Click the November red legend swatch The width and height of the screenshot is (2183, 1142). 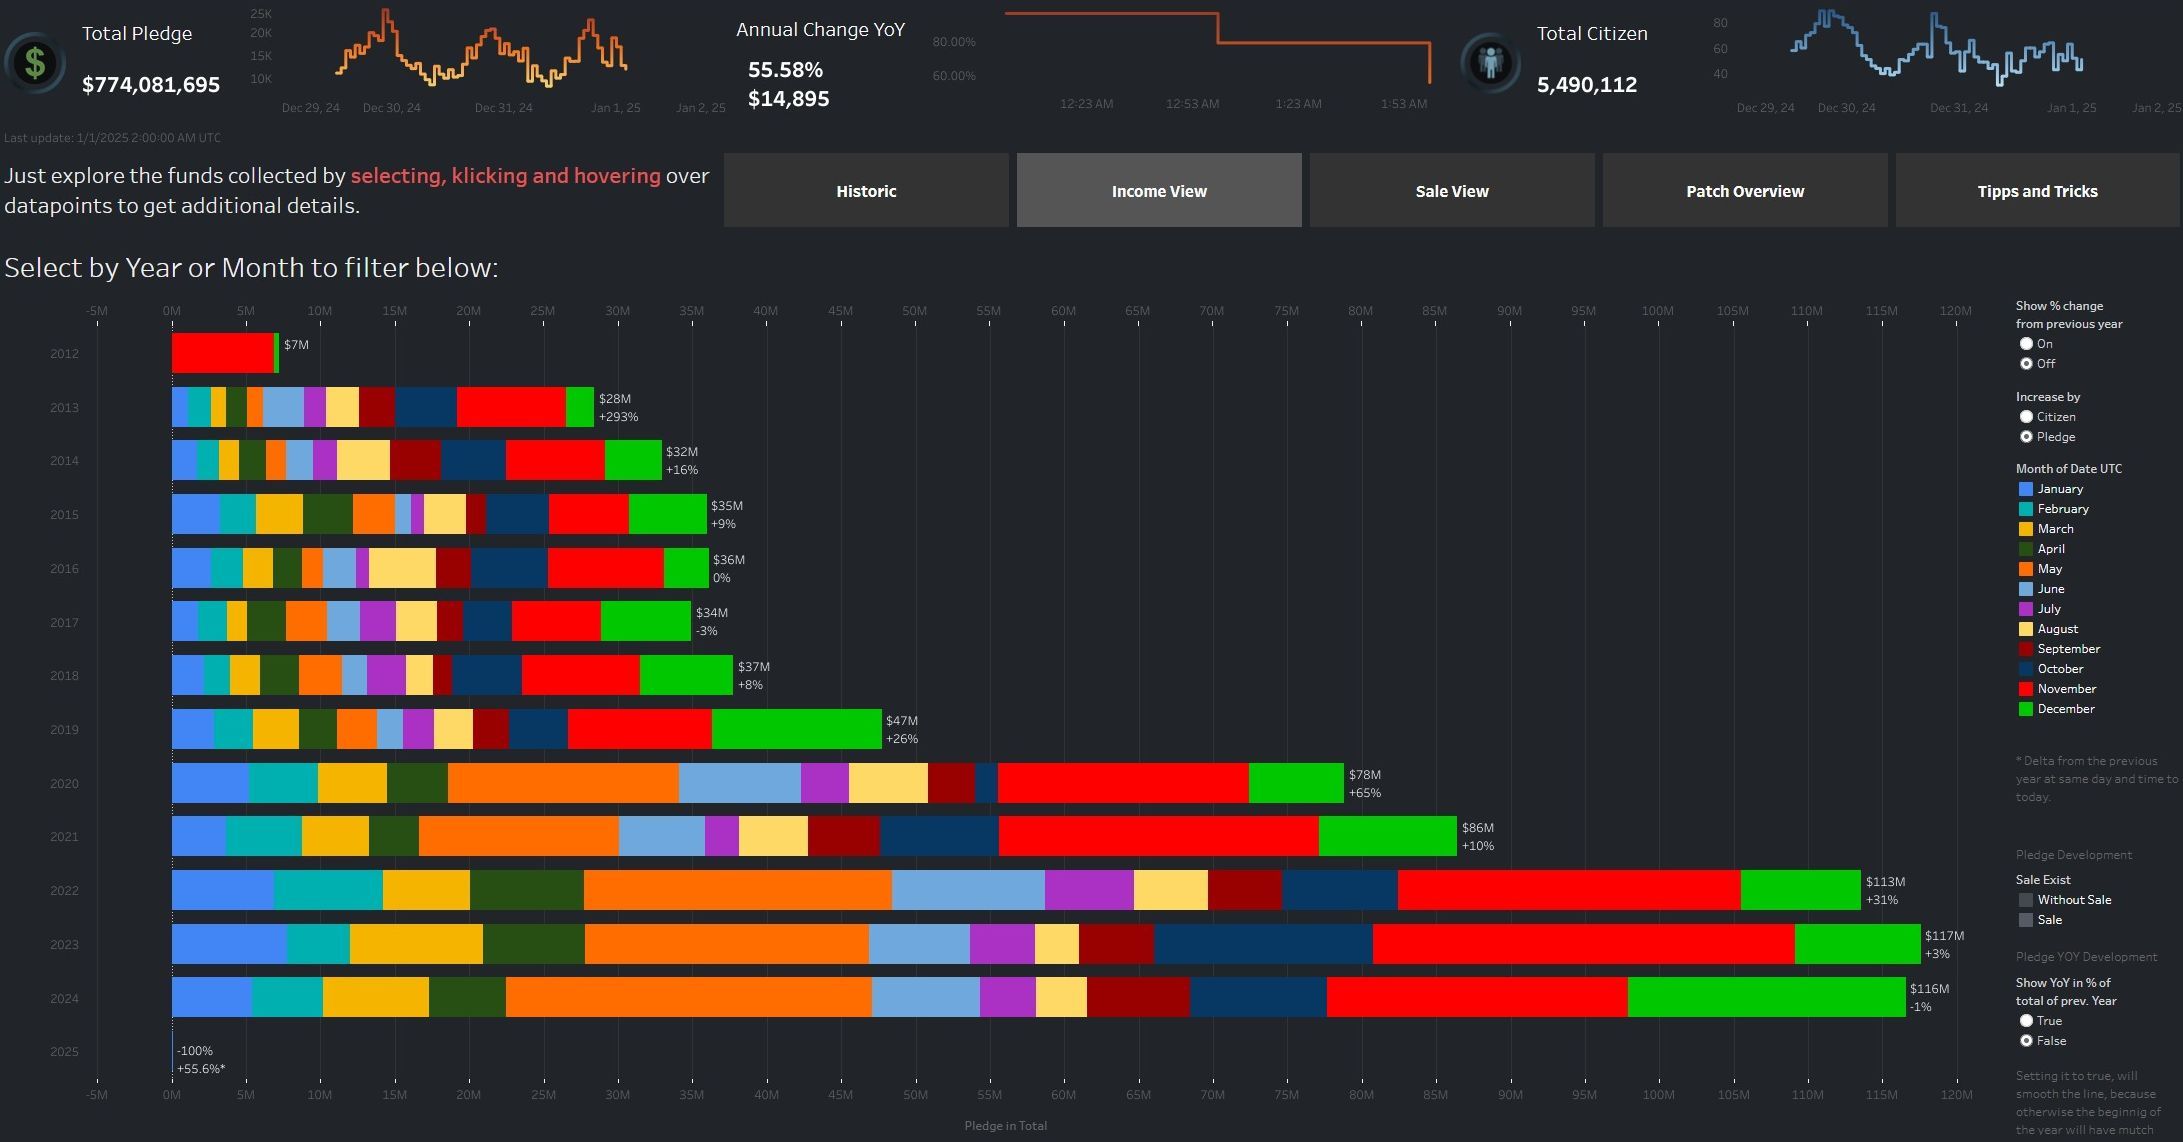pos(2026,689)
